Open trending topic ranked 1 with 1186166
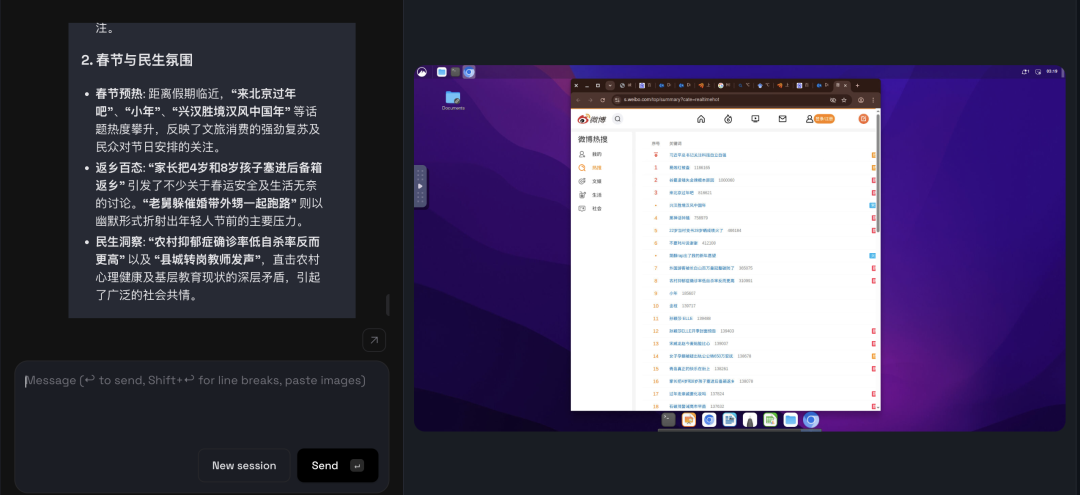 click(x=678, y=167)
